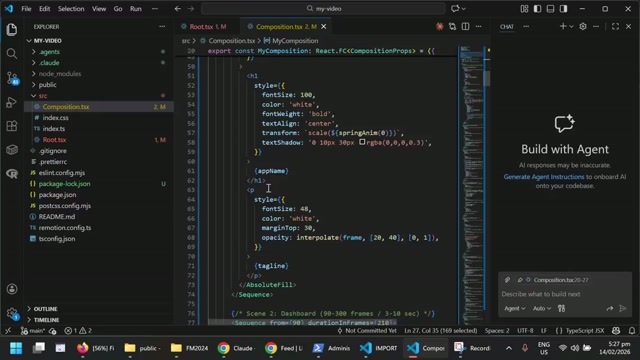Image resolution: width=640 pixels, height=360 pixels.
Task: Click the orange Claude icon in editor toolbar
Action: point(440,27)
